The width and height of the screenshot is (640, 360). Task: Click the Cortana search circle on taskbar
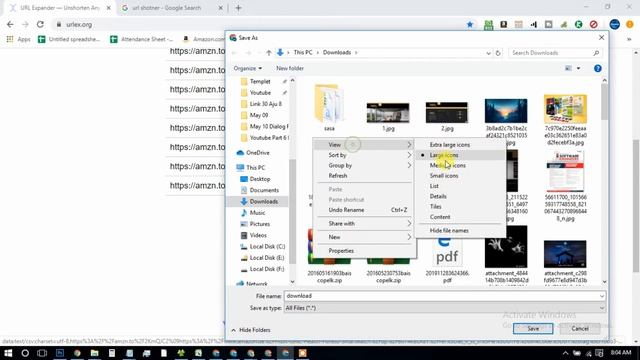coord(25,353)
